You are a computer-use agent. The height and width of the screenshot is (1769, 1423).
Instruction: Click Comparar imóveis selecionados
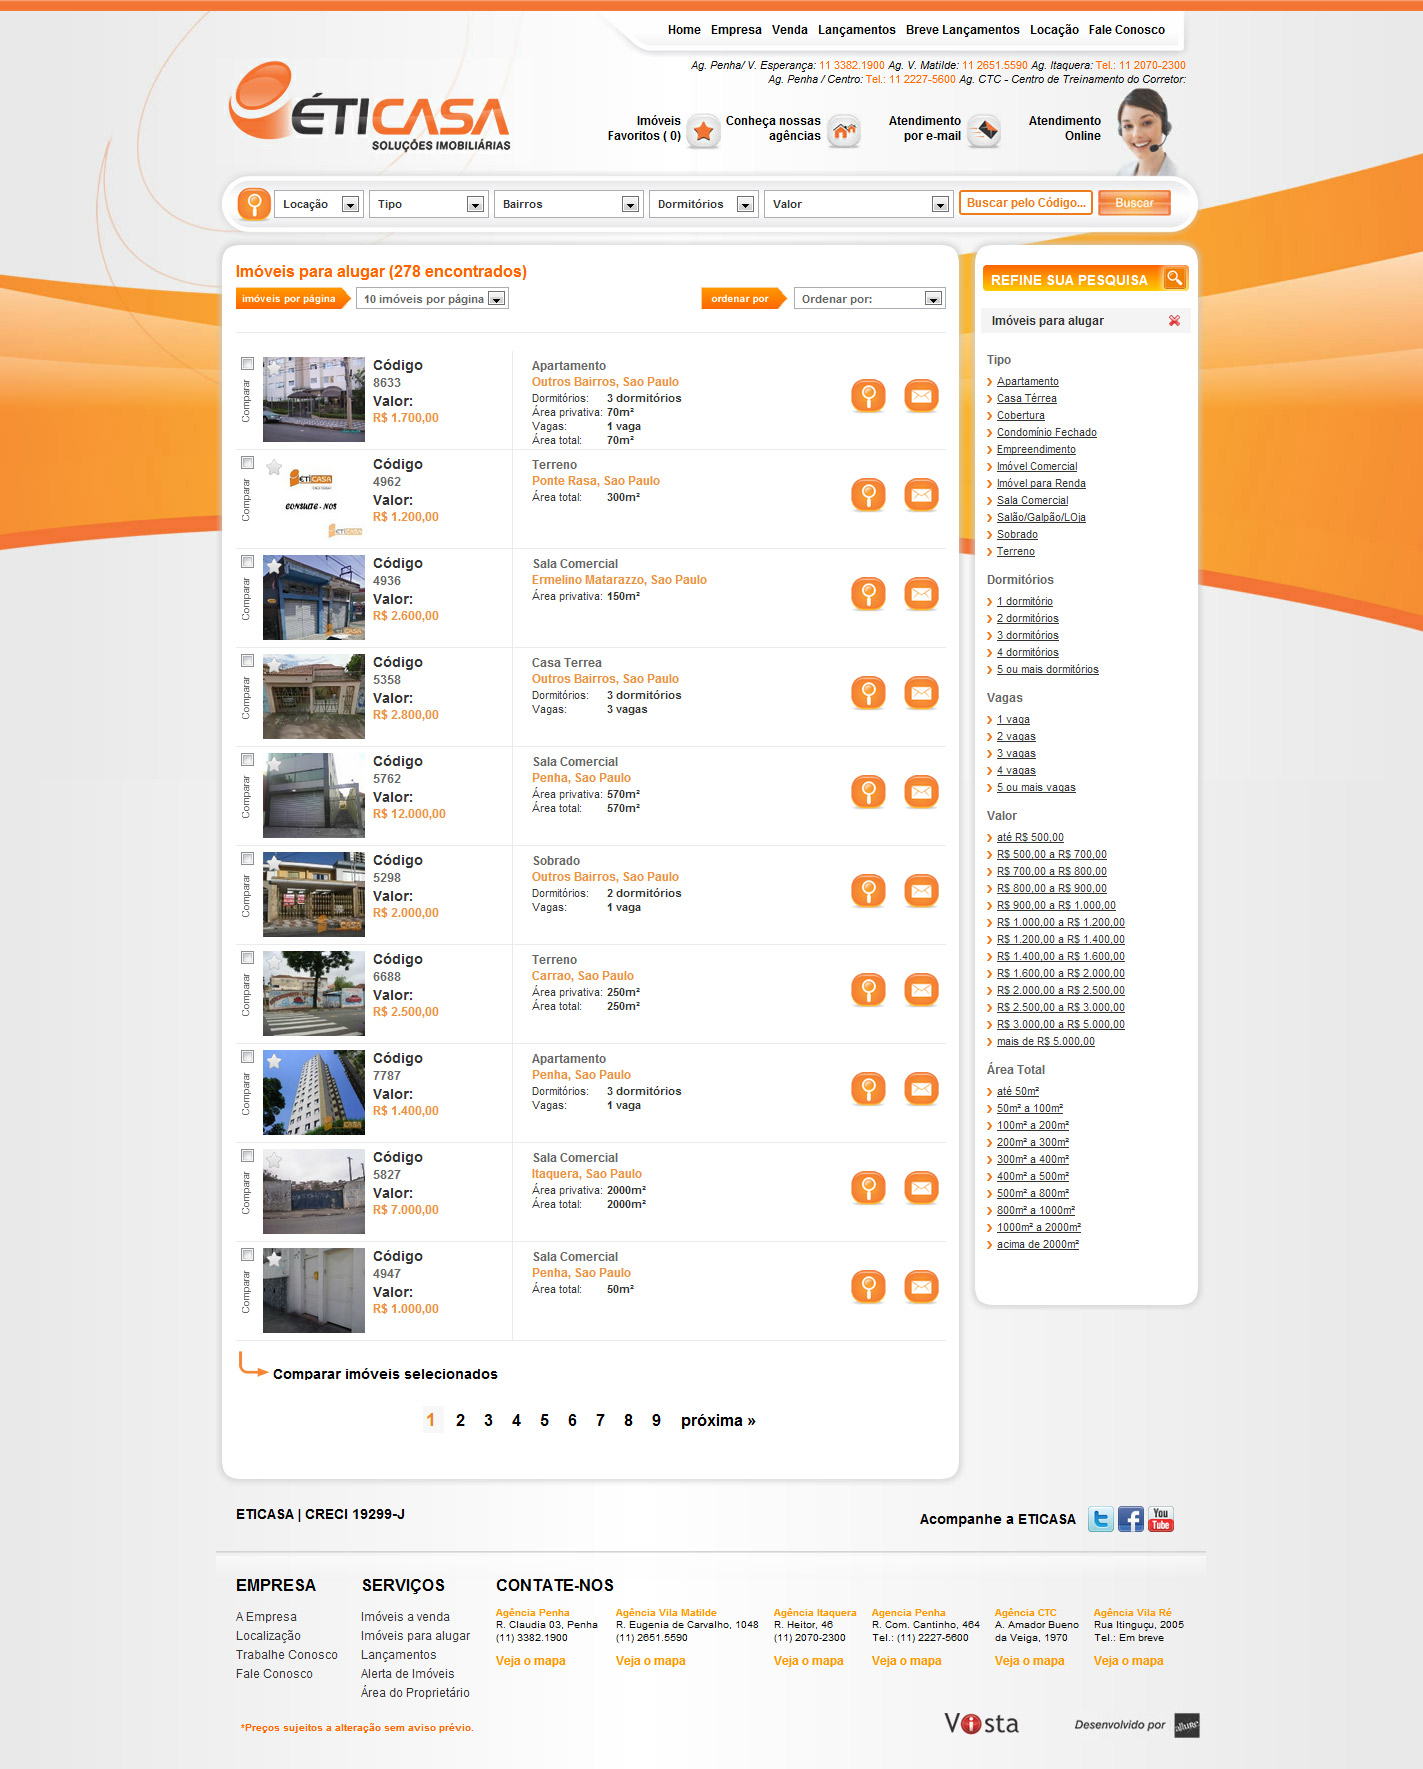[x=385, y=1374]
